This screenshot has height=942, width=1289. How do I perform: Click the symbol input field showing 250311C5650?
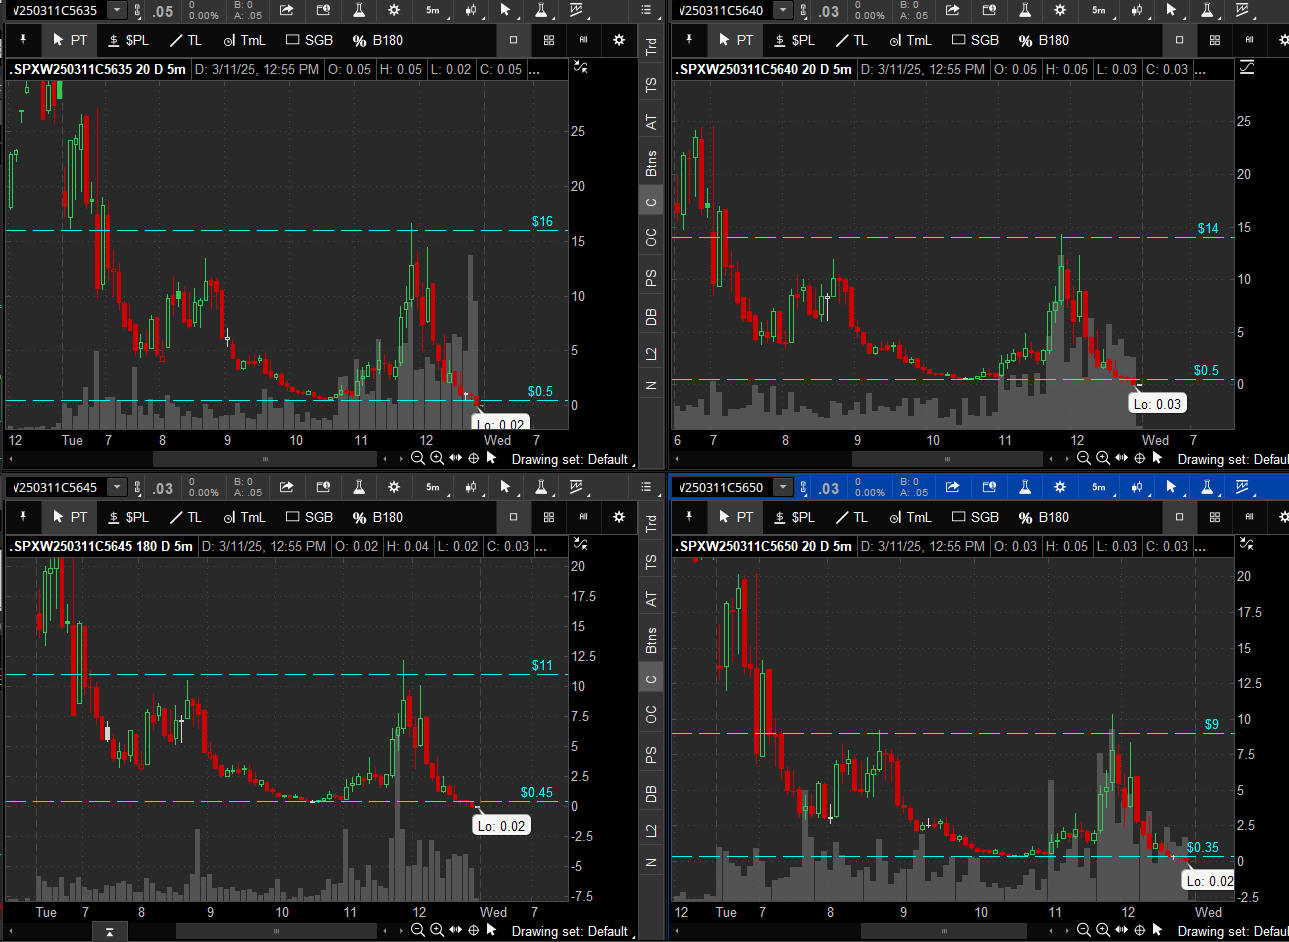point(722,487)
